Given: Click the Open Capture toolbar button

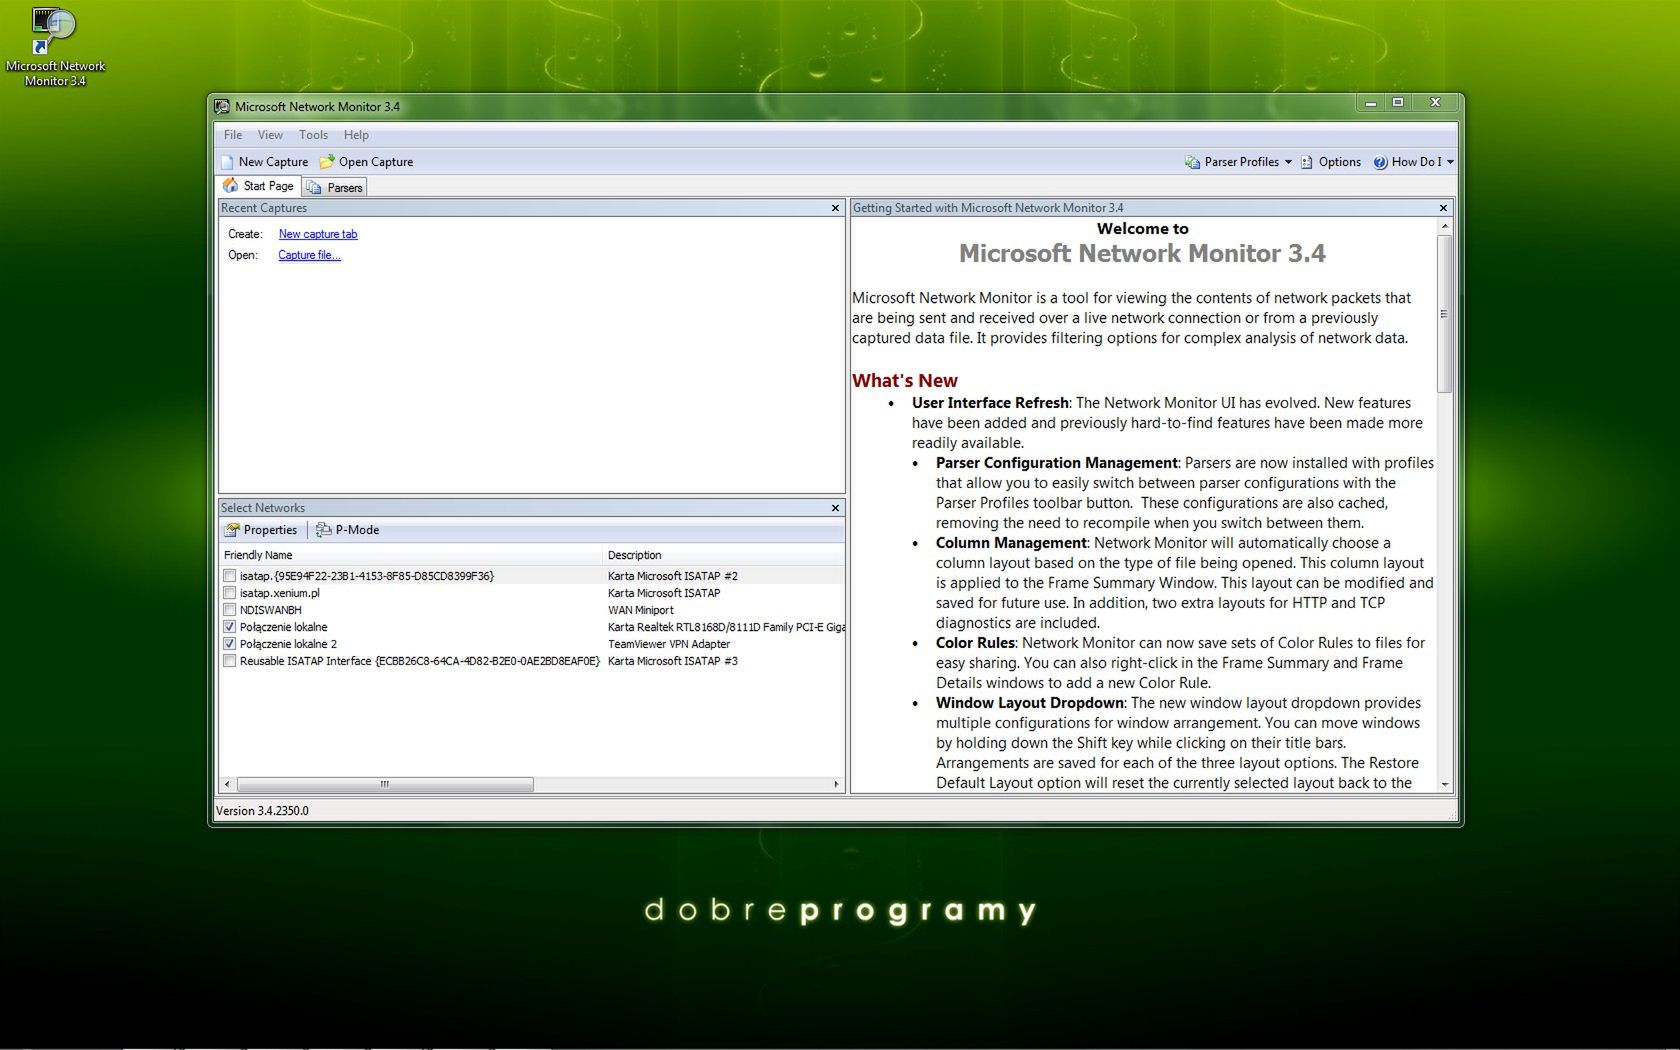Looking at the screenshot, I should (366, 162).
